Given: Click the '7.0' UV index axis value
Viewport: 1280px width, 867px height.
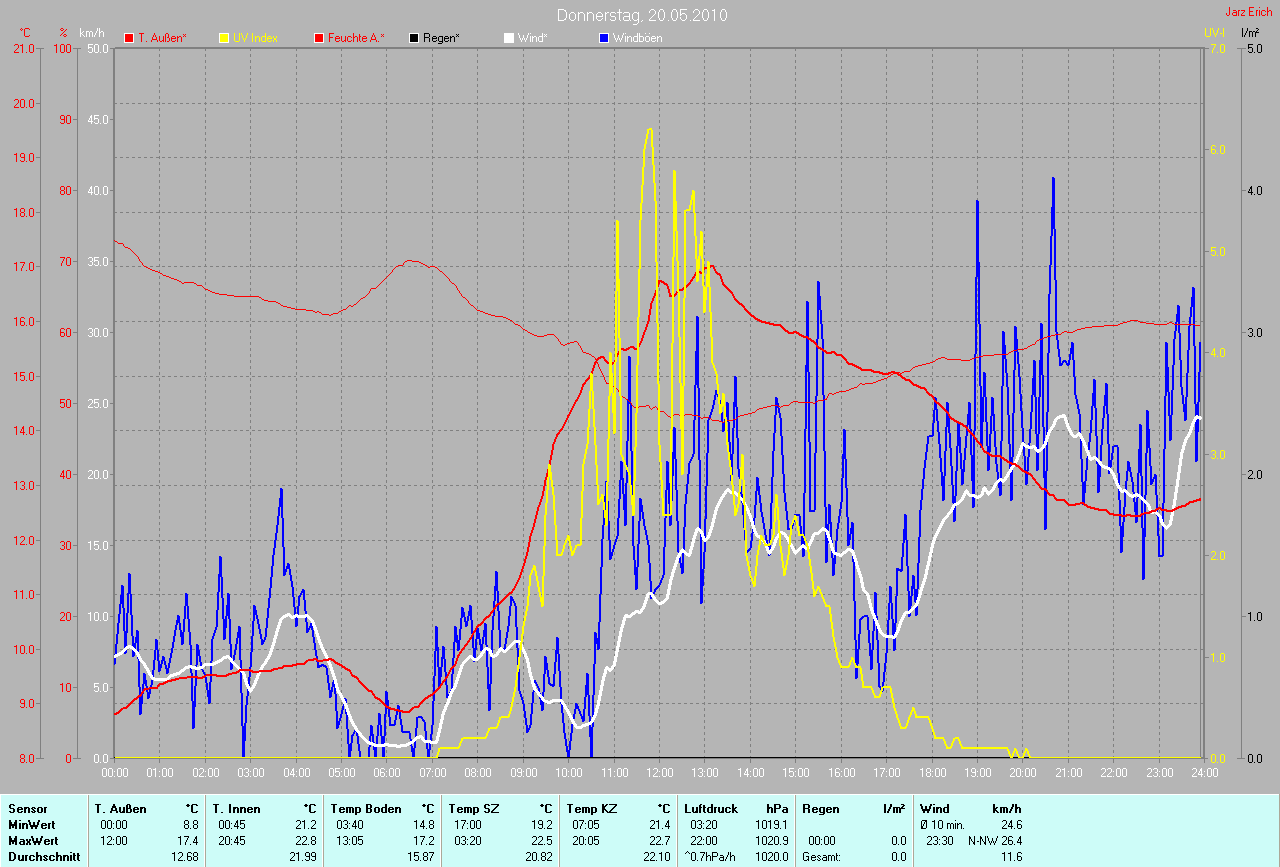Looking at the screenshot, I should (1217, 48).
